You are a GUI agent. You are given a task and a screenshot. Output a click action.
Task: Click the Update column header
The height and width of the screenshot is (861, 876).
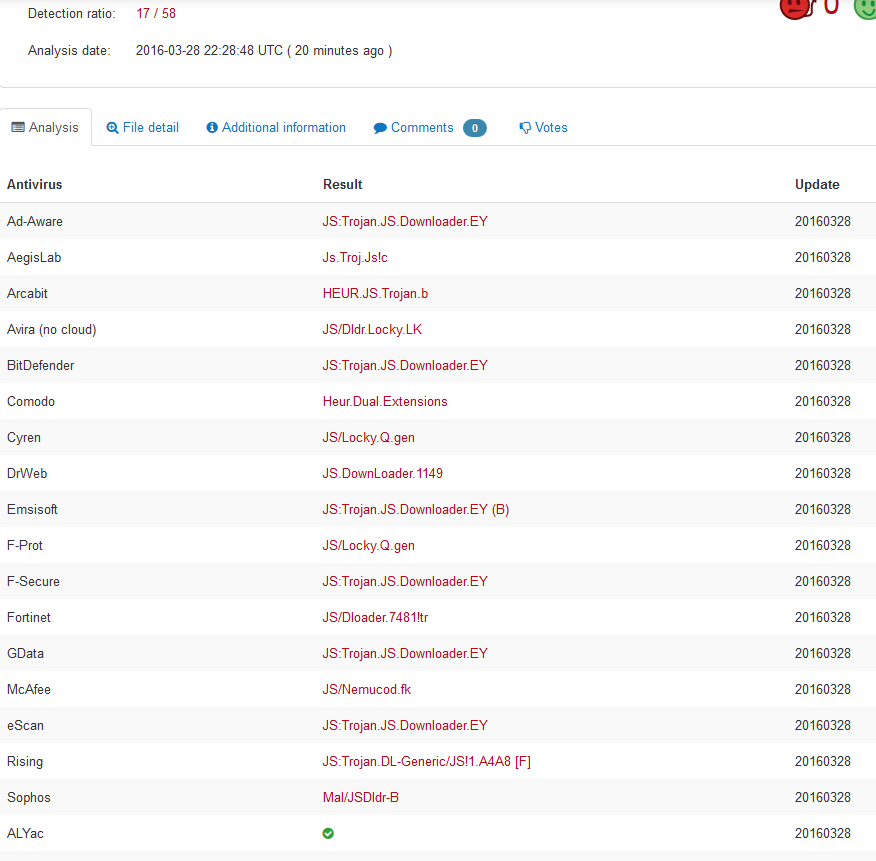[x=817, y=184]
